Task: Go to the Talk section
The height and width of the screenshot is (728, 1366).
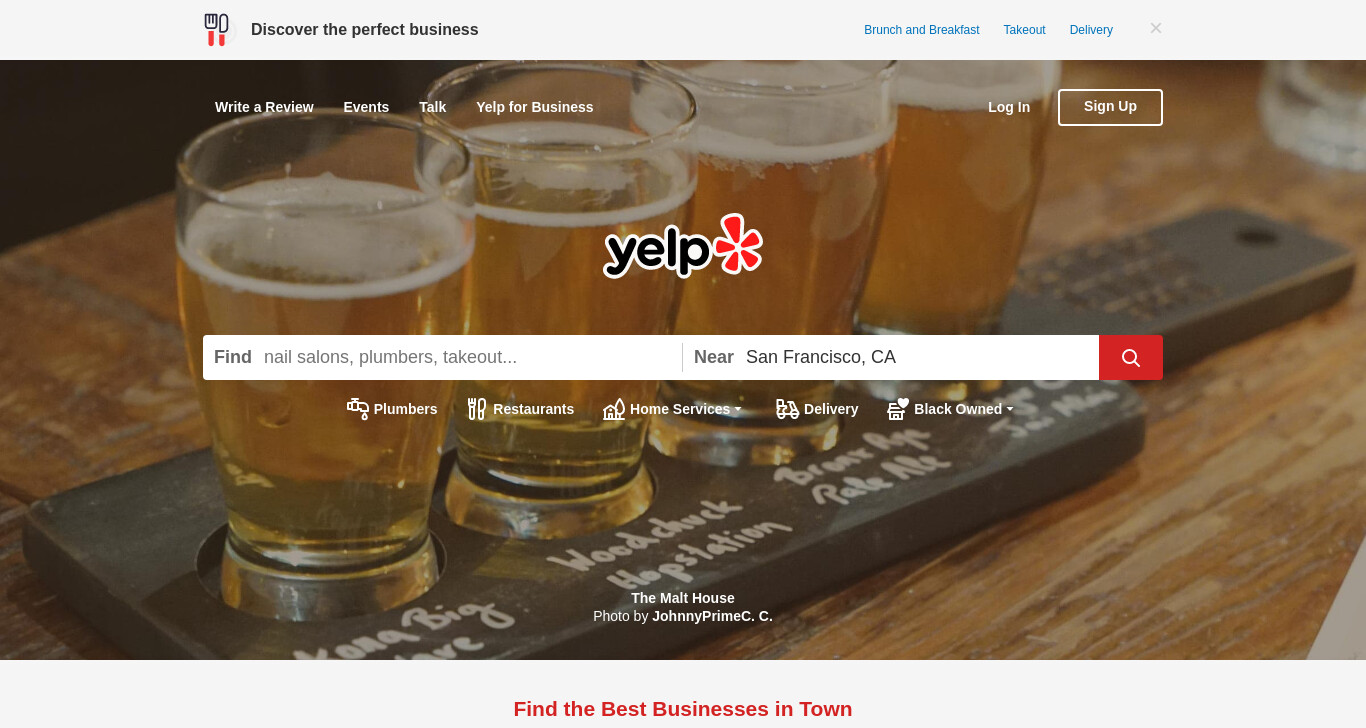Action: coord(432,107)
